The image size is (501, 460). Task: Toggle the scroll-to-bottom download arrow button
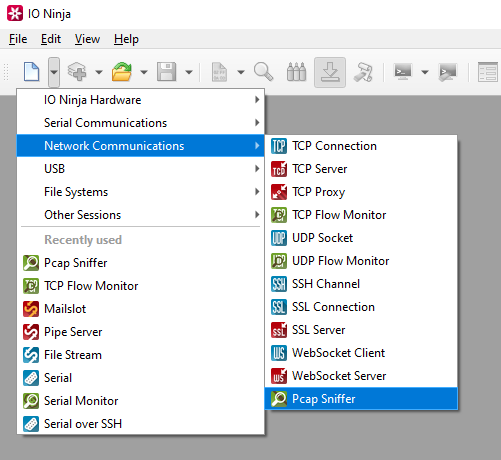click(330, 72)
